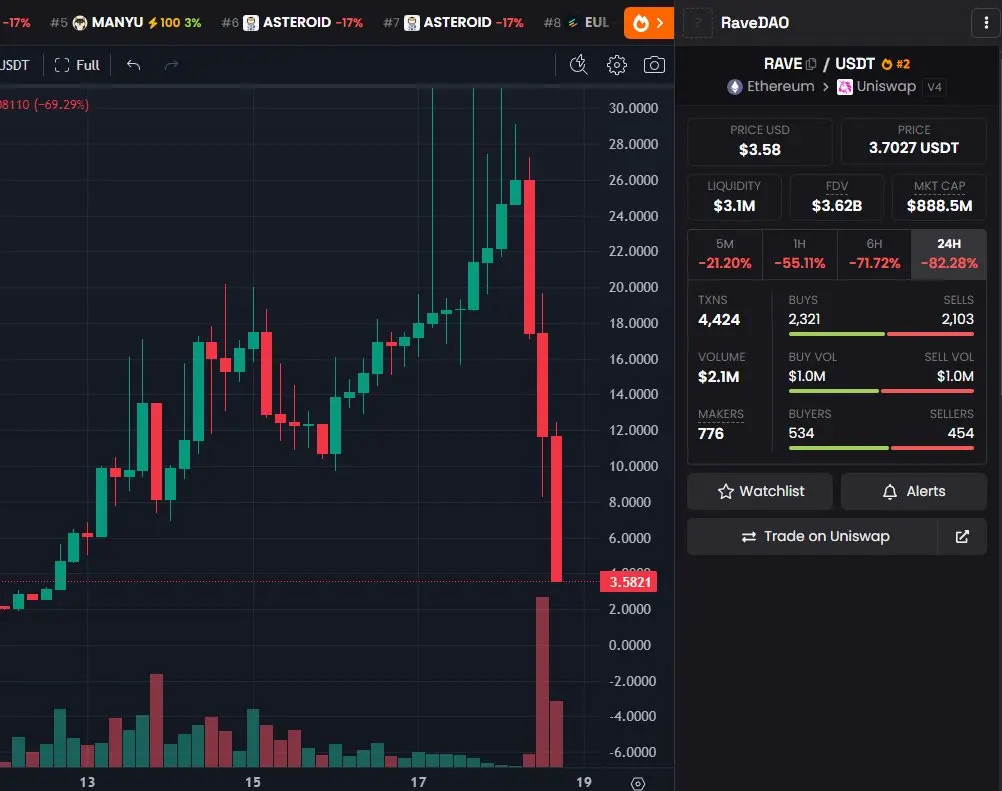Screen dimensions: 1002x791
Task: Click the chart time axis settings icon
Action: (637, 783)
